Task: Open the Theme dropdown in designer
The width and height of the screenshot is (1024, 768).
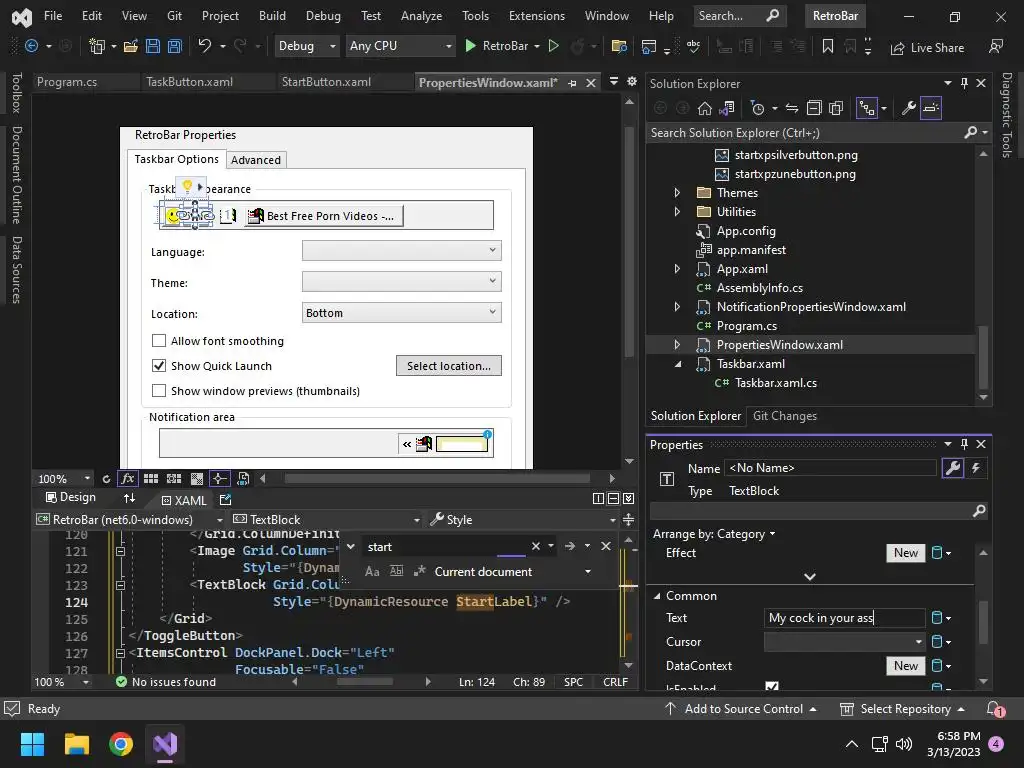Action: pyautogui.click(x=402, y=281)
